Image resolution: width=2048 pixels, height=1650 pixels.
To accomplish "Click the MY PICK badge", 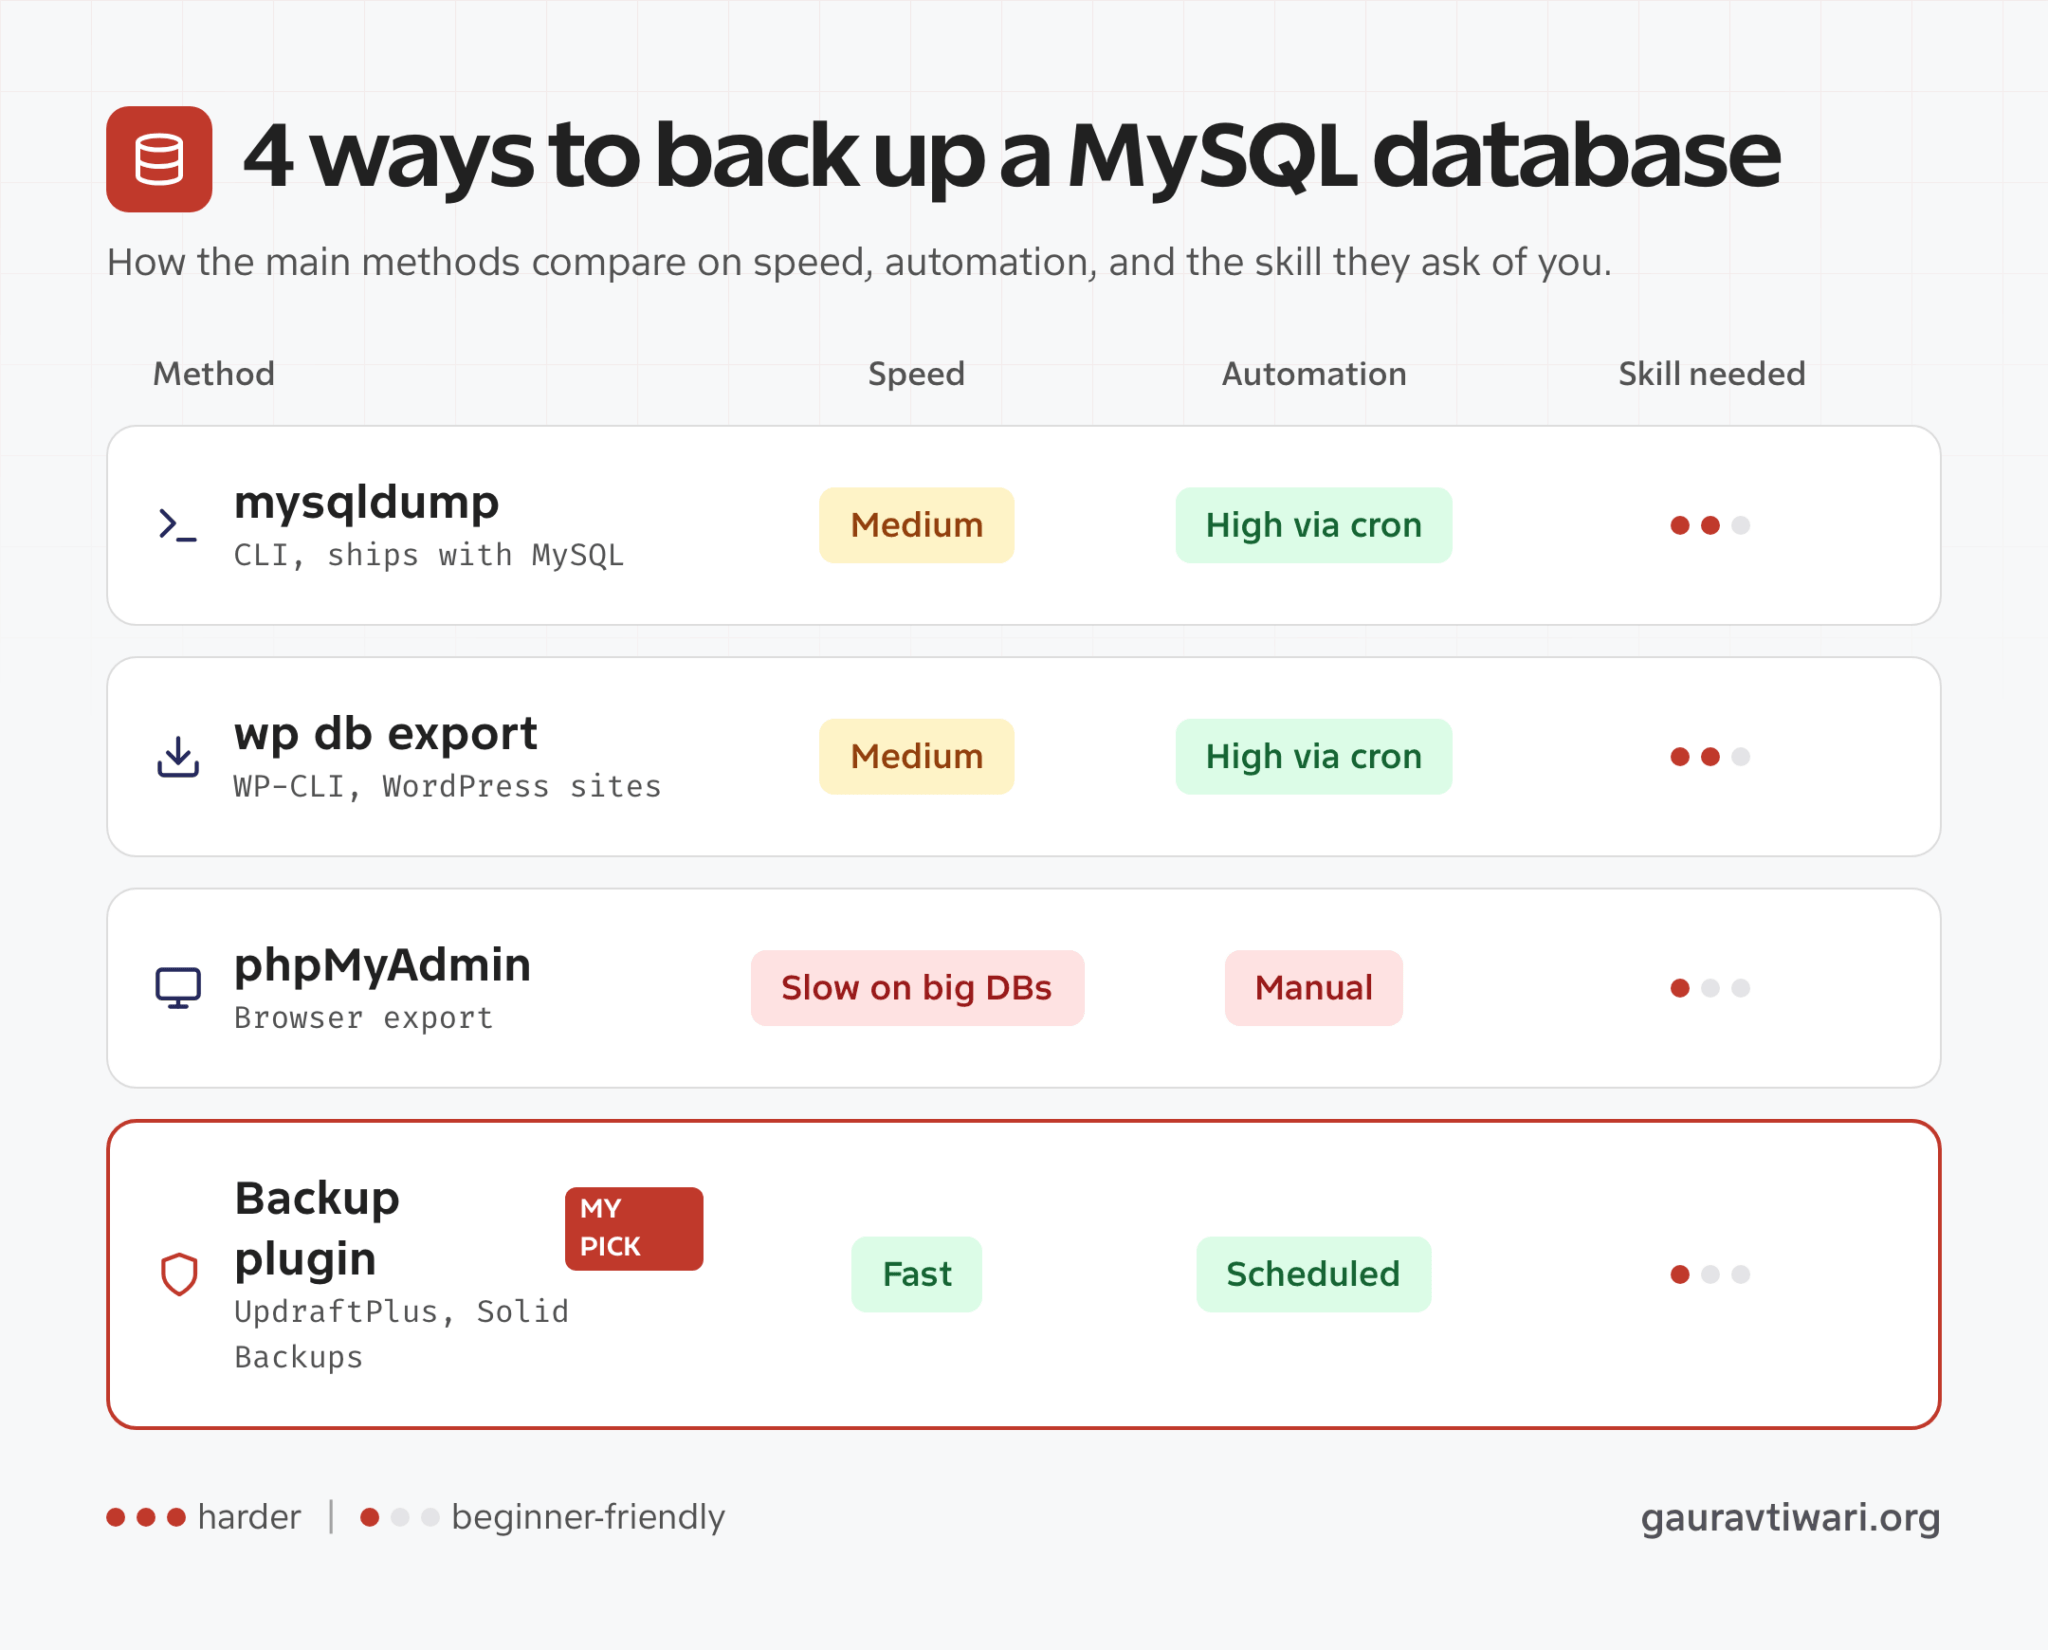I will (x=634, y=1228).
